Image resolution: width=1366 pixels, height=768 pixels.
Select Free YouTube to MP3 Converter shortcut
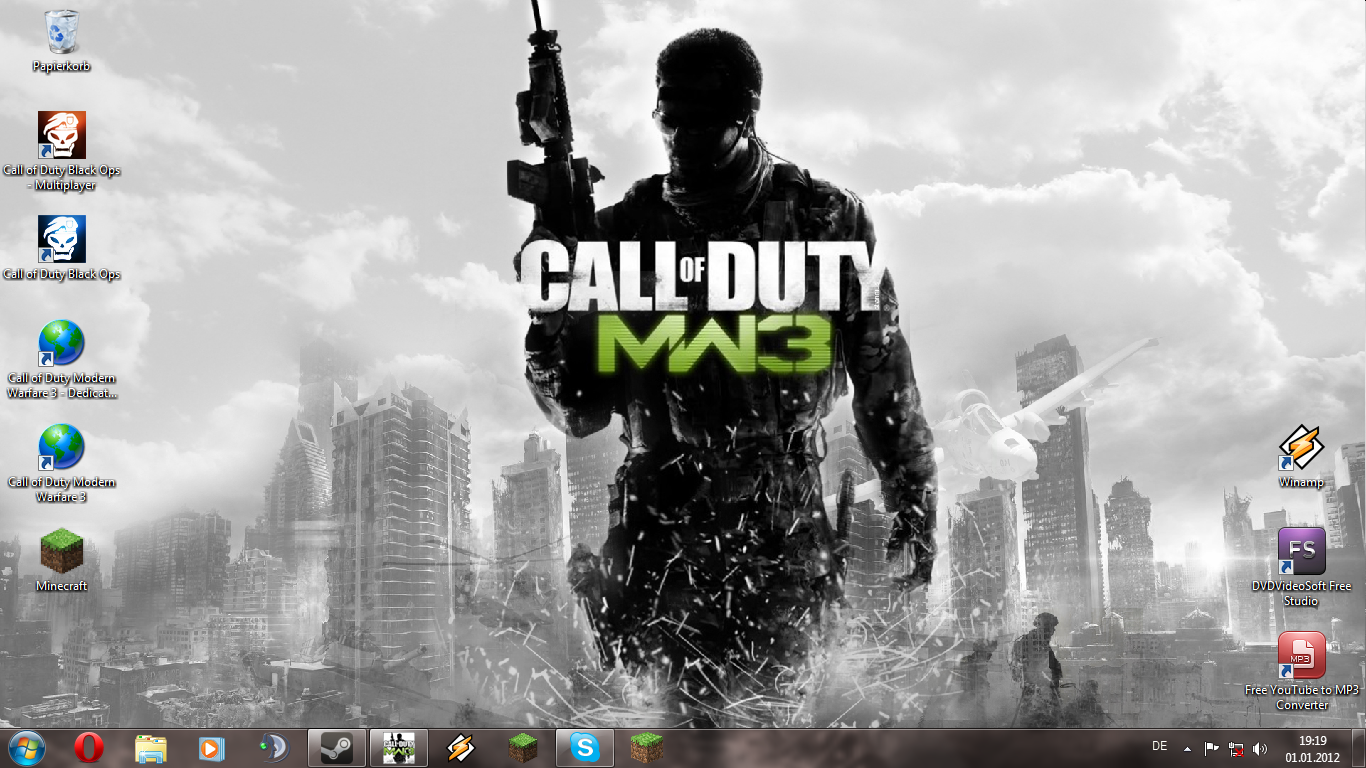pos(1301,656)
